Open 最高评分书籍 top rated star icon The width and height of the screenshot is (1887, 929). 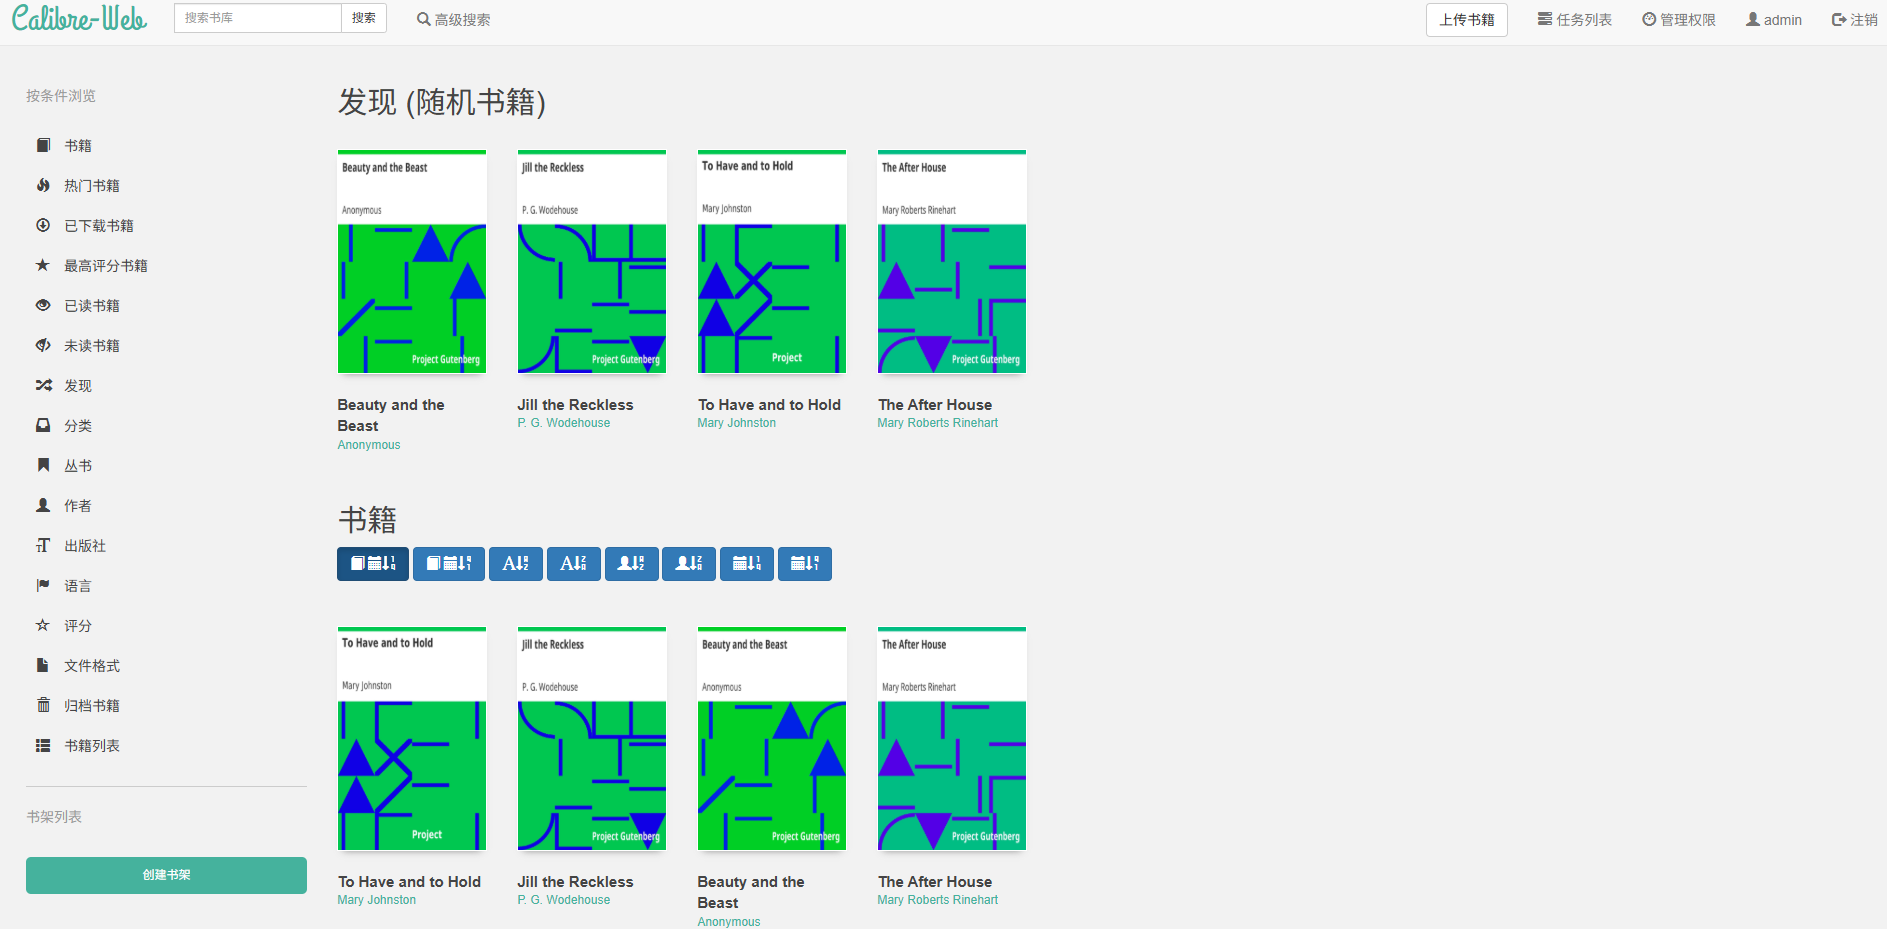[43, 265]
